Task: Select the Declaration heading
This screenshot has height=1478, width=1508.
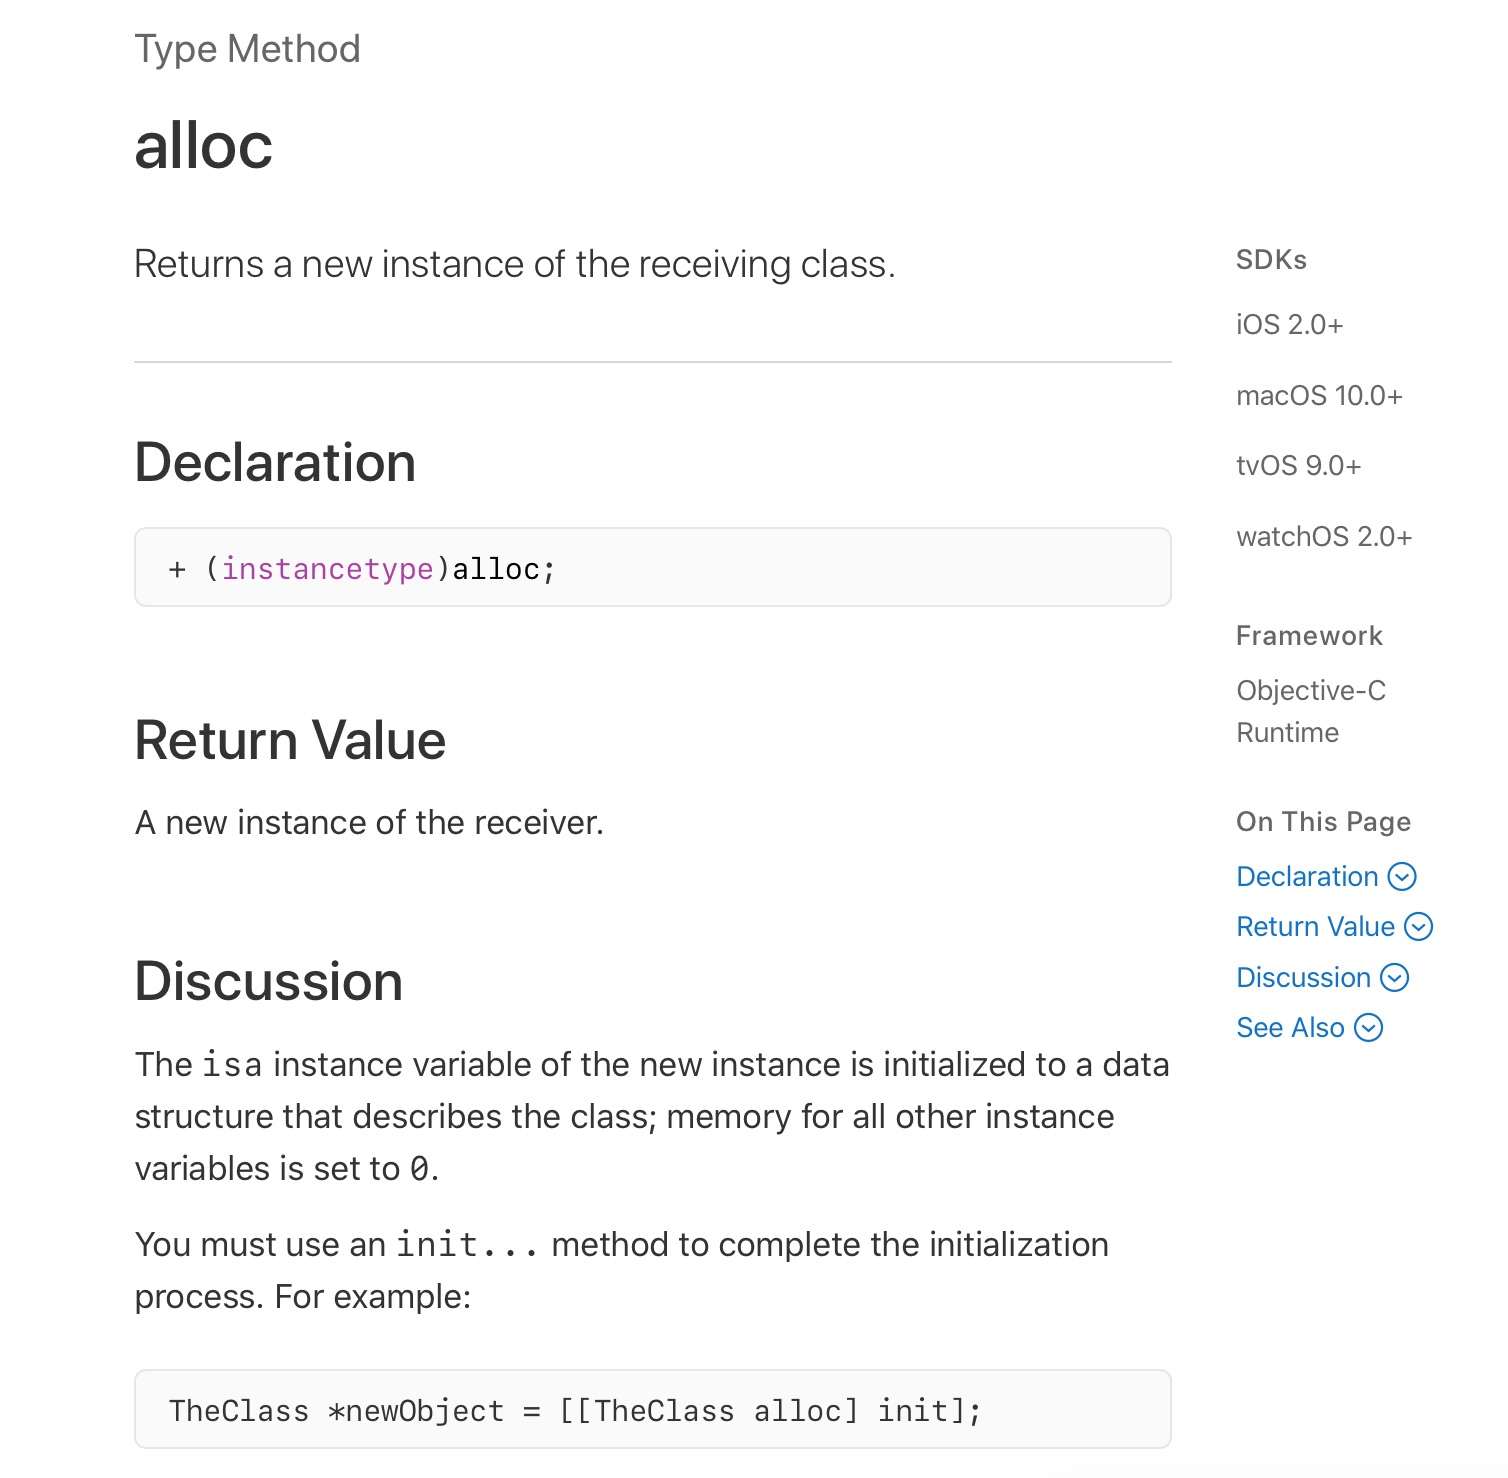Action: (x=275, y=462)
